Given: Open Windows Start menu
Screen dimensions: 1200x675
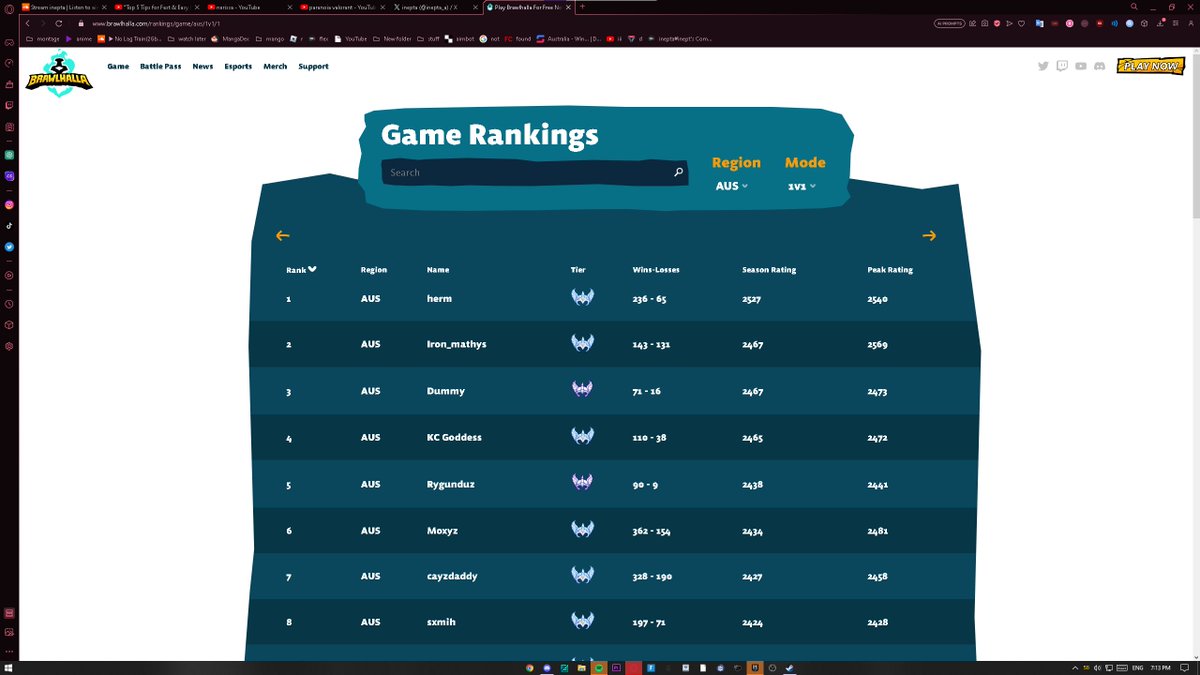Looking at the screenshot, I should coord(9,667).
